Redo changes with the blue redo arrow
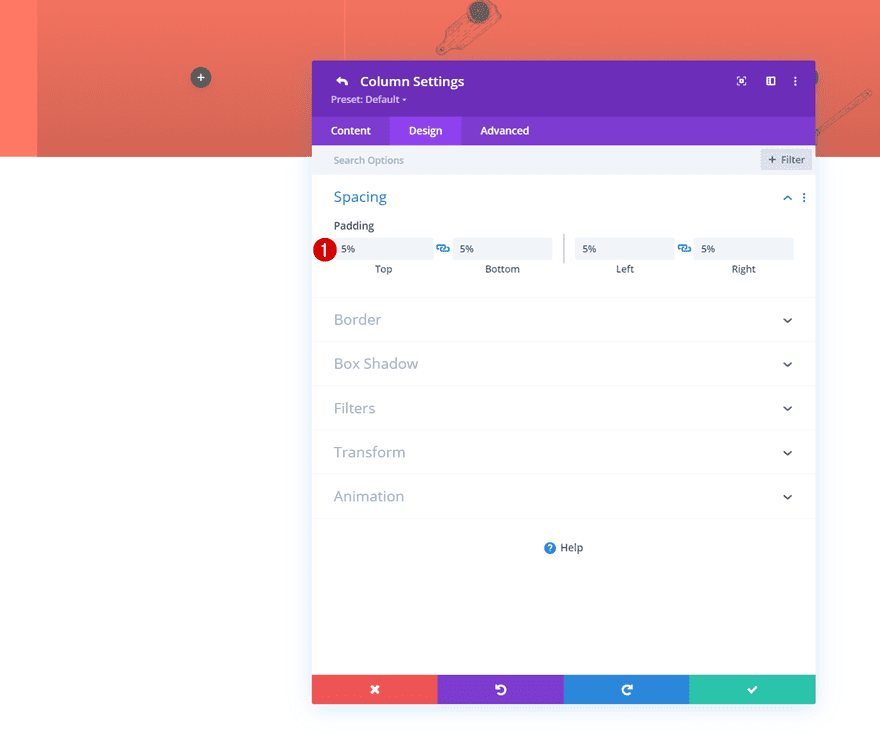 (626, 689)
